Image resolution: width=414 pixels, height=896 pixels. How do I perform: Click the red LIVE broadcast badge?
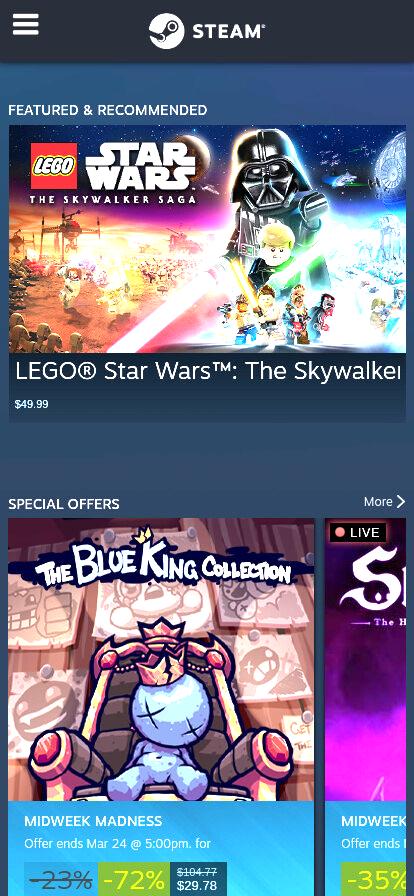click(x=357, y=533)
